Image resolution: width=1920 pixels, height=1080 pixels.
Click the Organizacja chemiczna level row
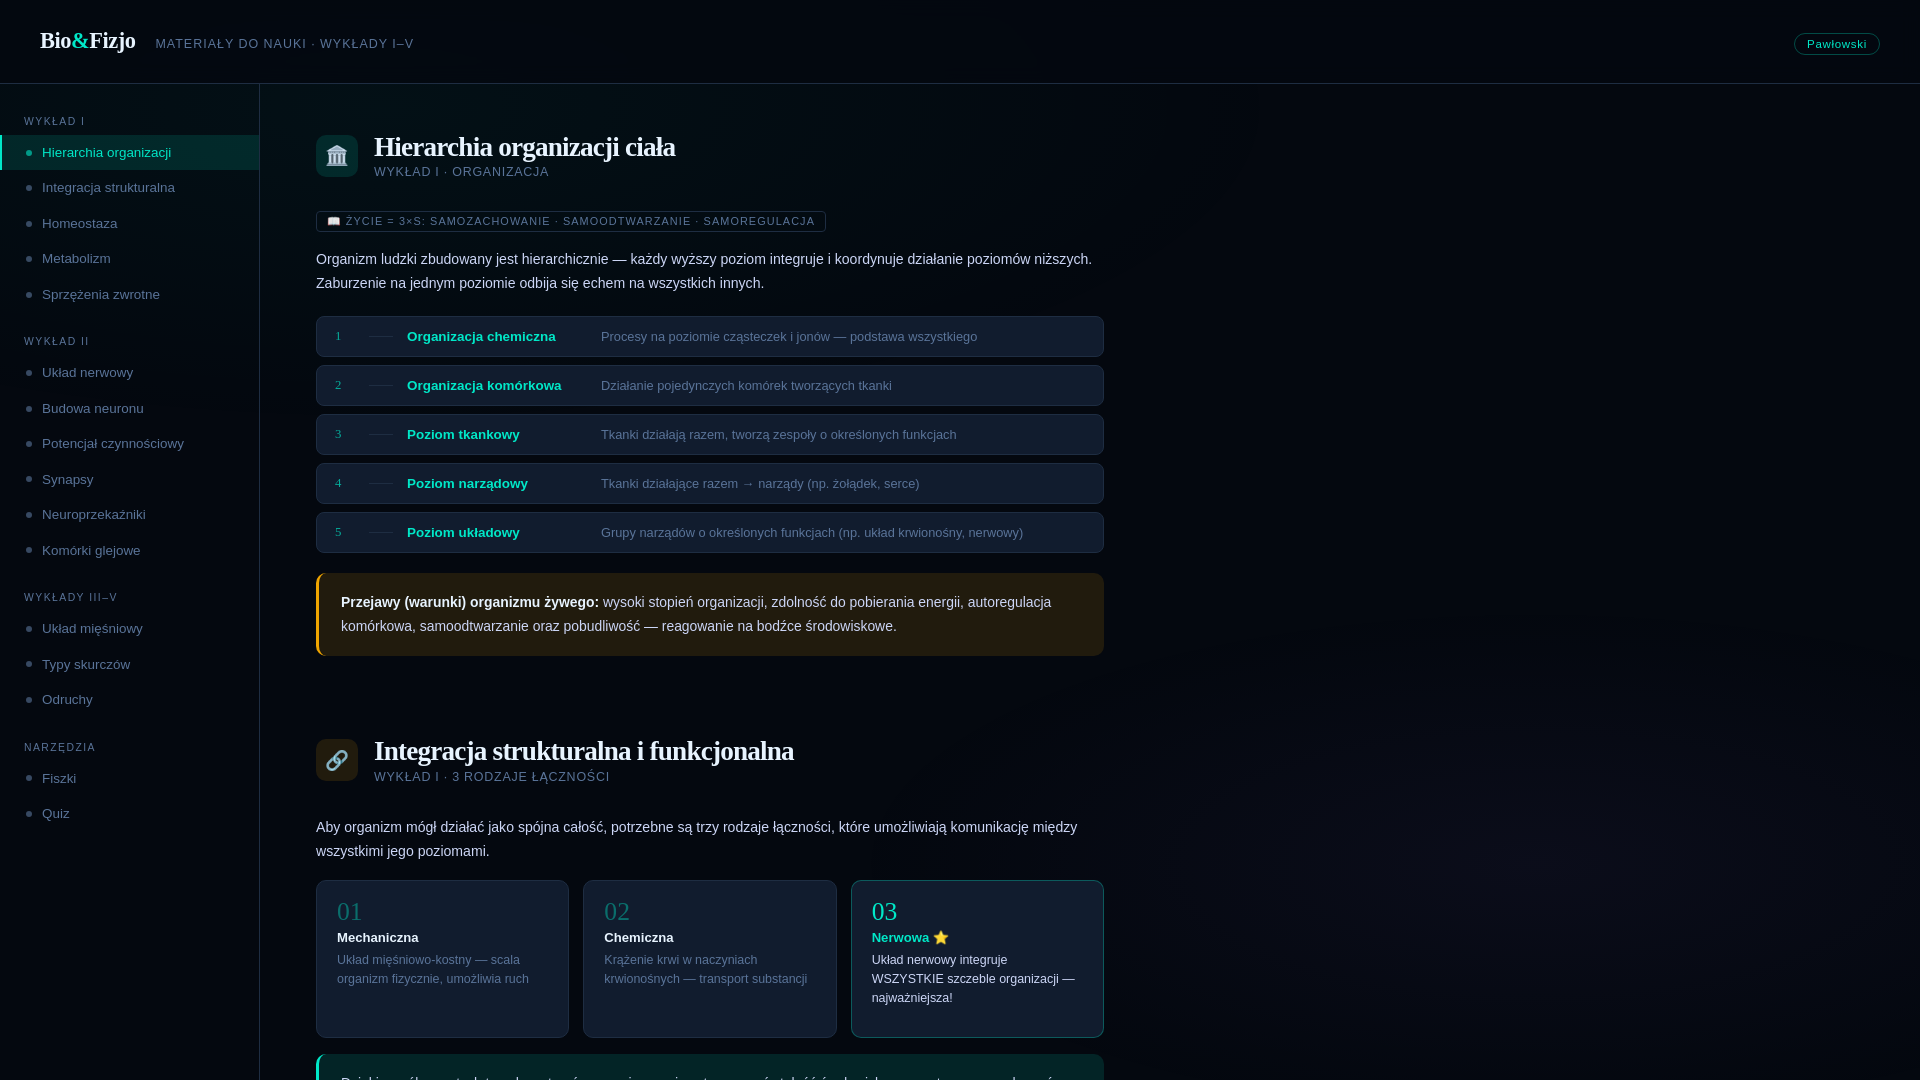[x=710, y=337]
